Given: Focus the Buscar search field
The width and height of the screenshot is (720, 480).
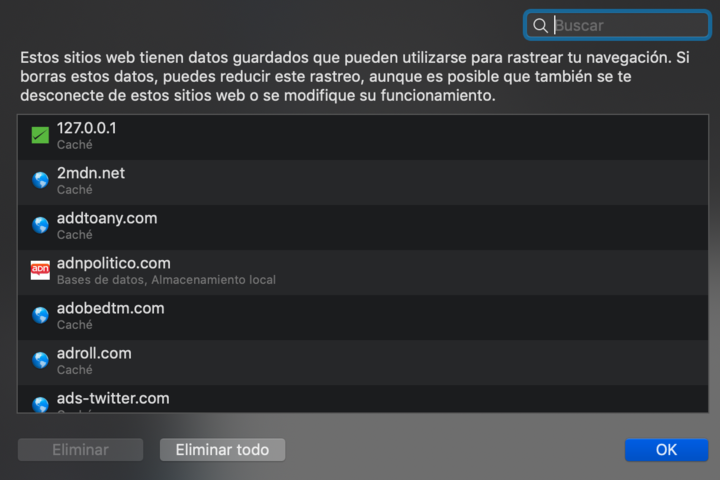Looking at the screenshot, I should pyautogui.click(x=617, y=25).
